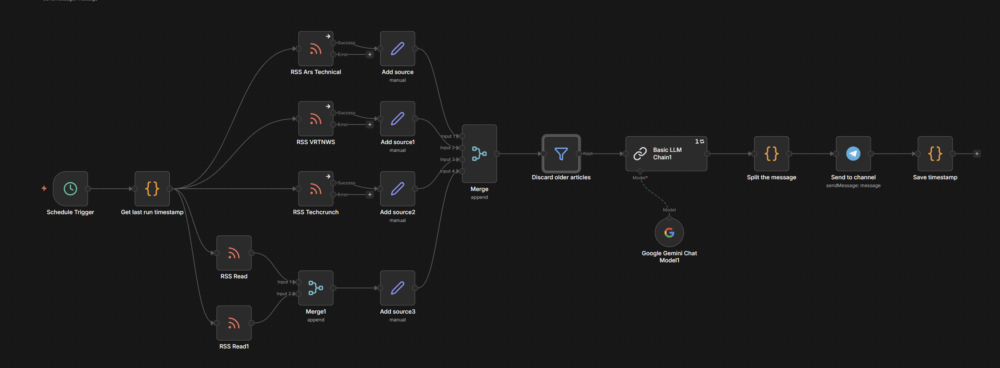This screenshot has width=1000, height=368.
Task: Open the RSS Read node
Action: [234, 253]
